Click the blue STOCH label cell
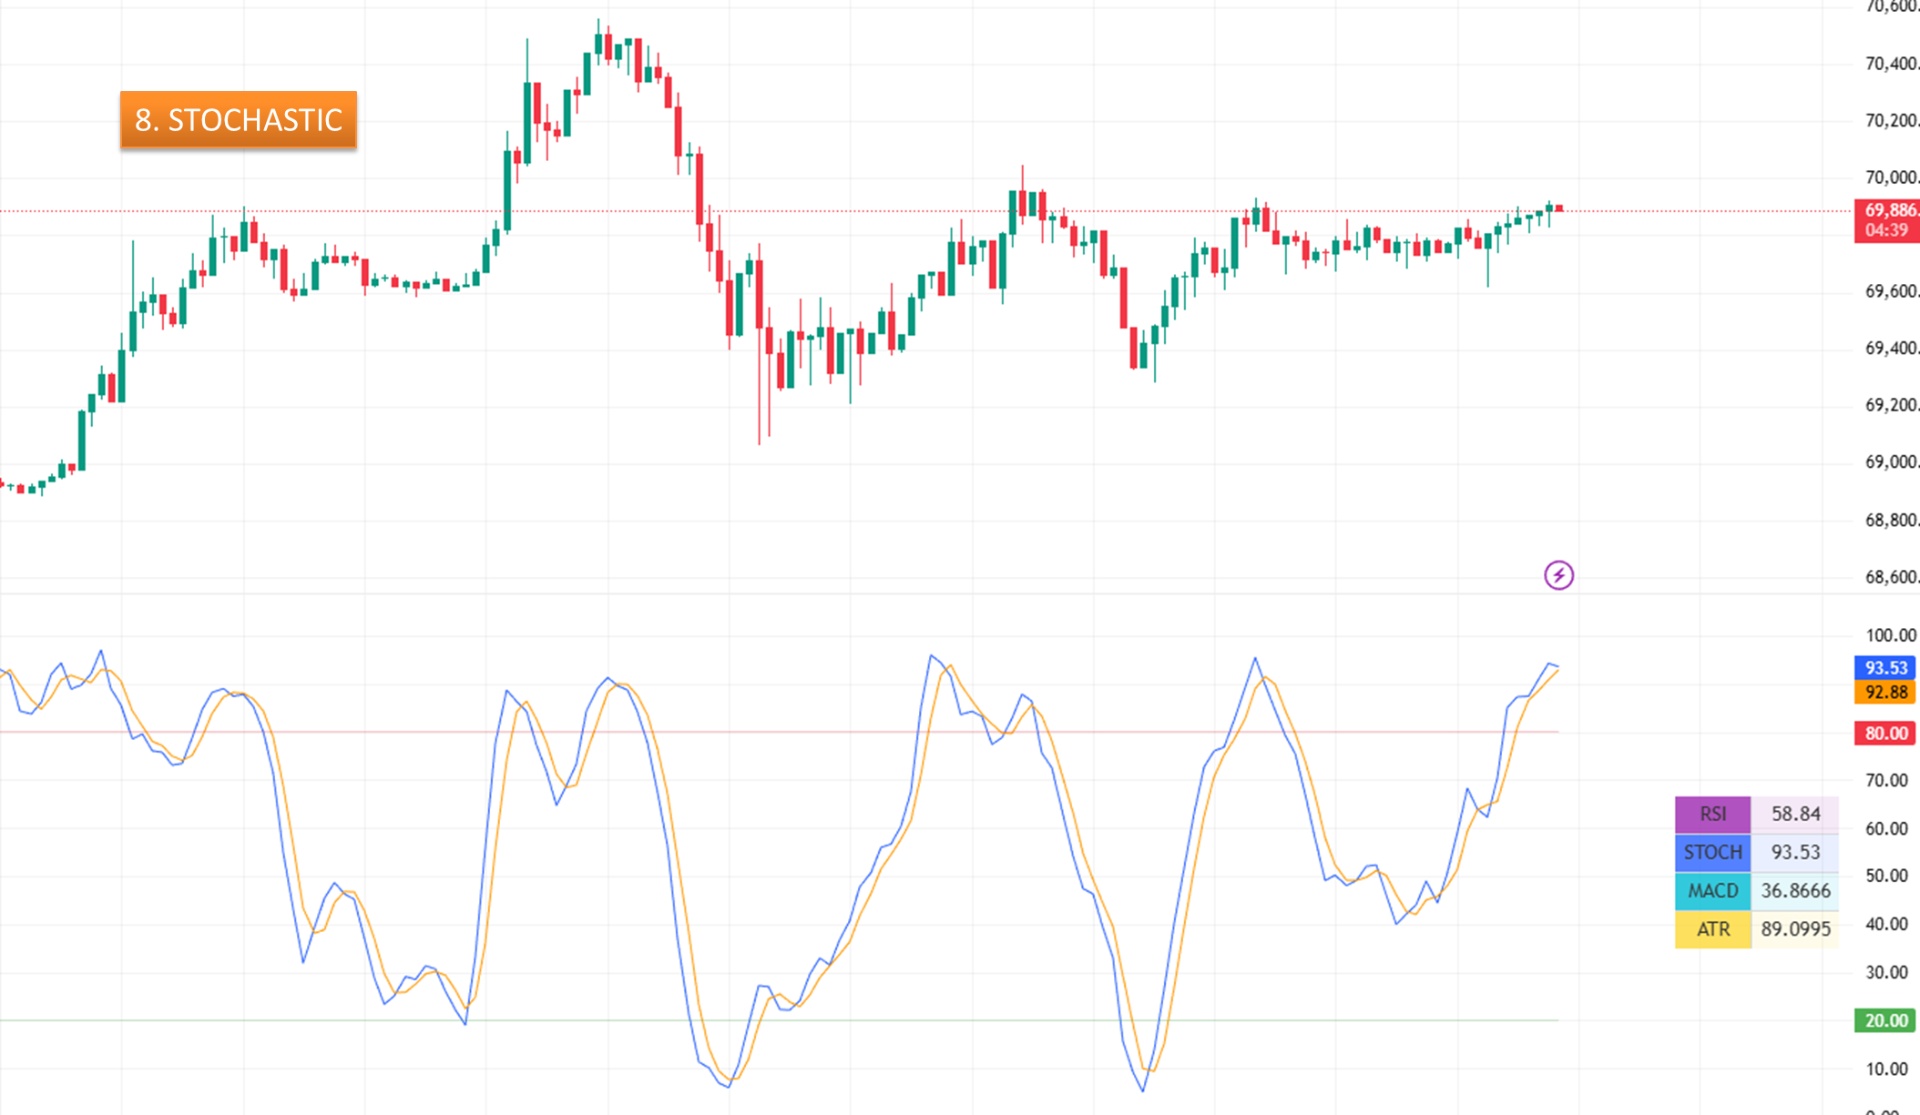Image resolution: width=1920 pixels, height=1115 pixels. 1712,852
